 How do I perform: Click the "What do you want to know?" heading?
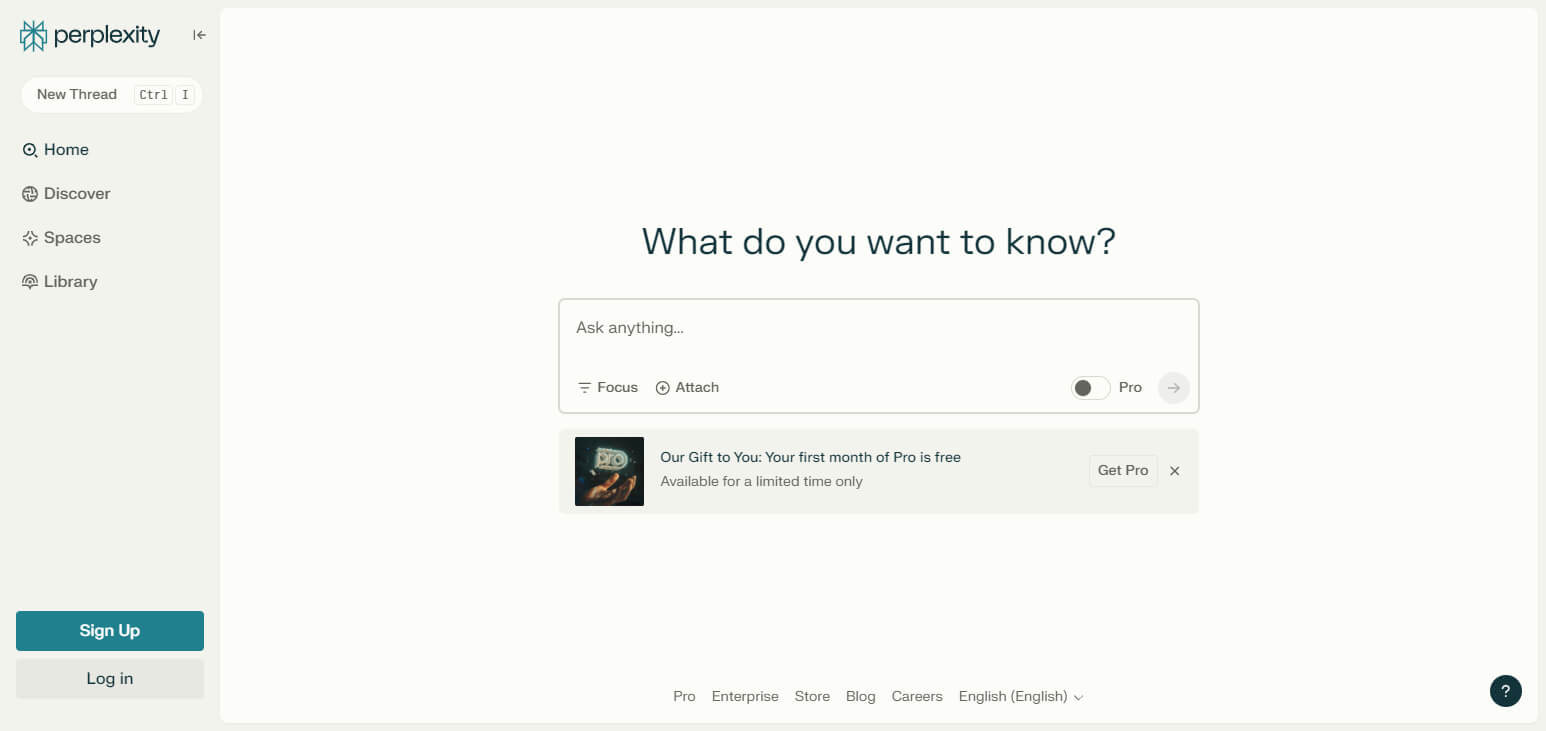click(x=878, y=242)
